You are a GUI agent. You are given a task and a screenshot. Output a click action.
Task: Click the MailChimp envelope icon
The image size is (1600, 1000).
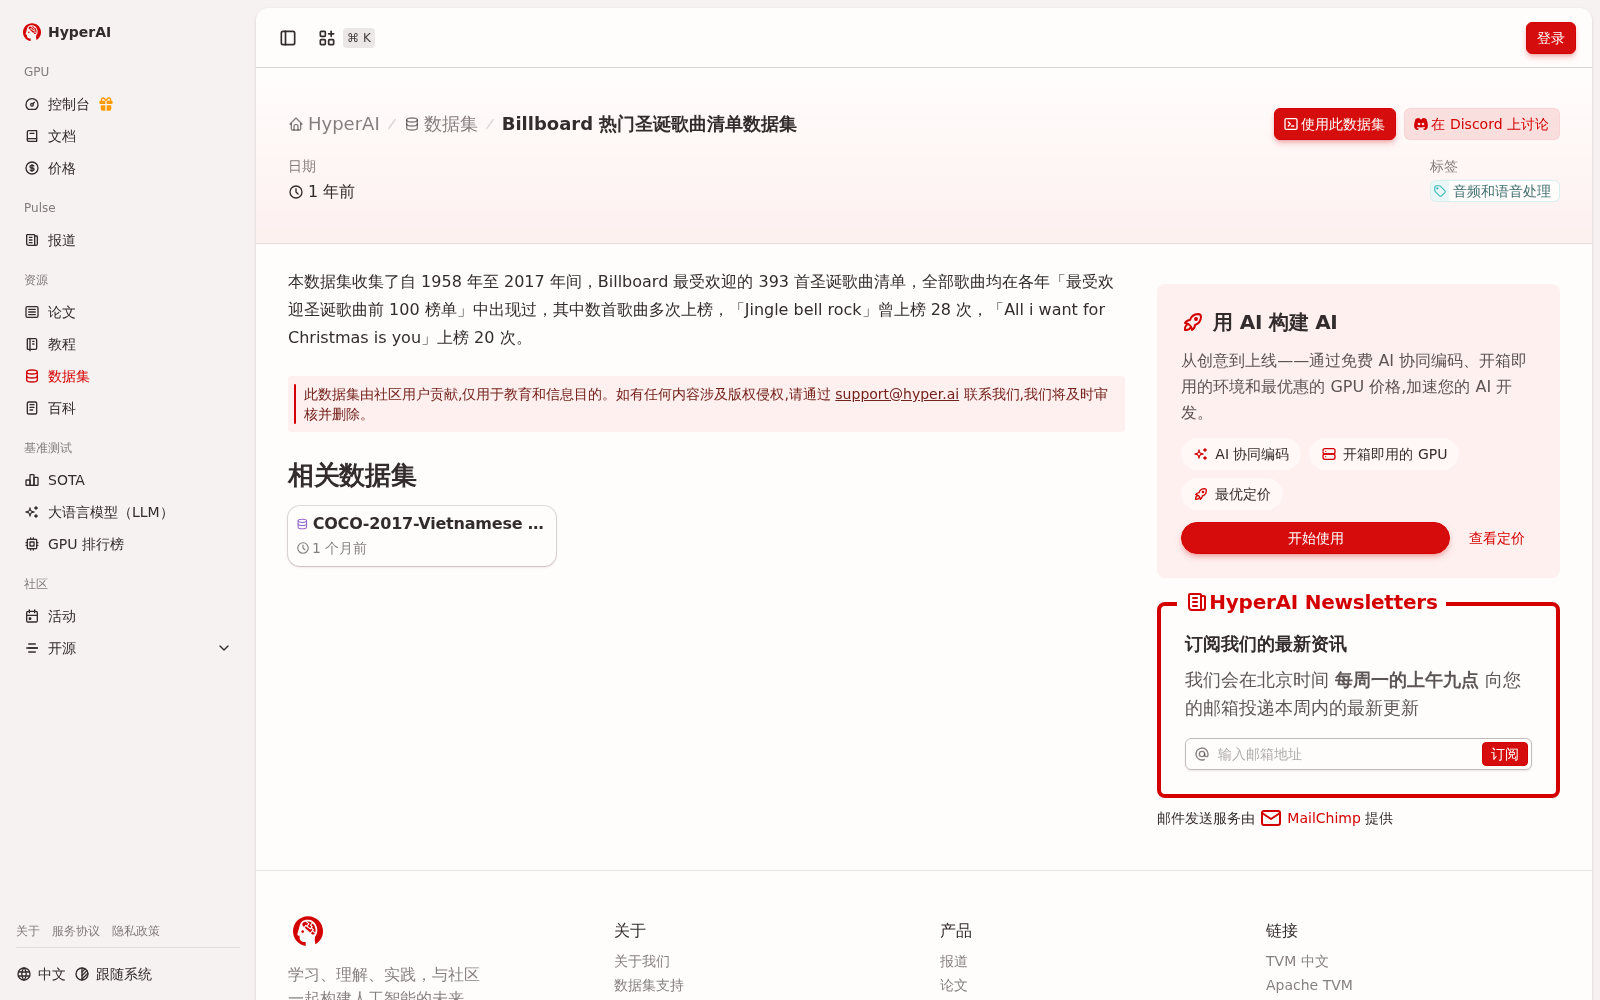tap(1271, 818)
